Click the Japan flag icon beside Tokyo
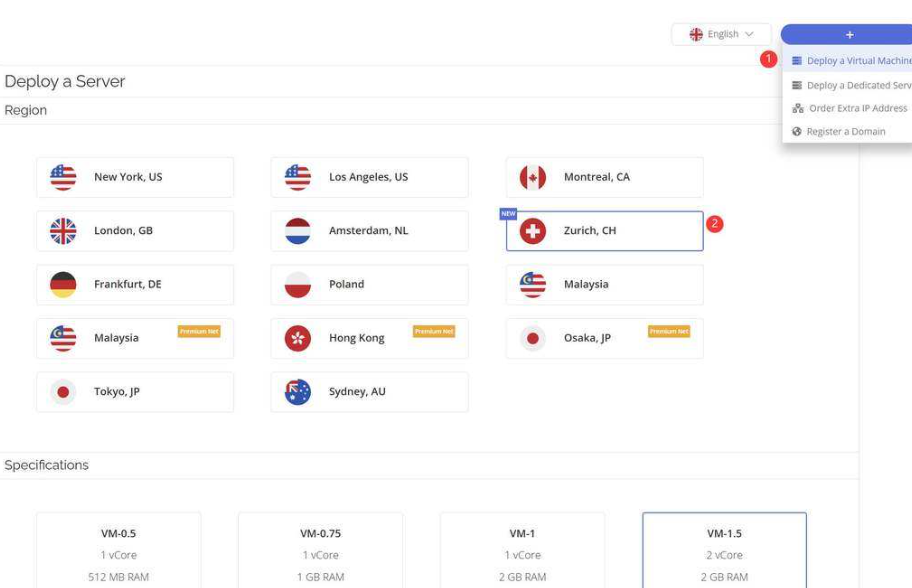The height and width of the screenshot is (588, 912). 63,392
